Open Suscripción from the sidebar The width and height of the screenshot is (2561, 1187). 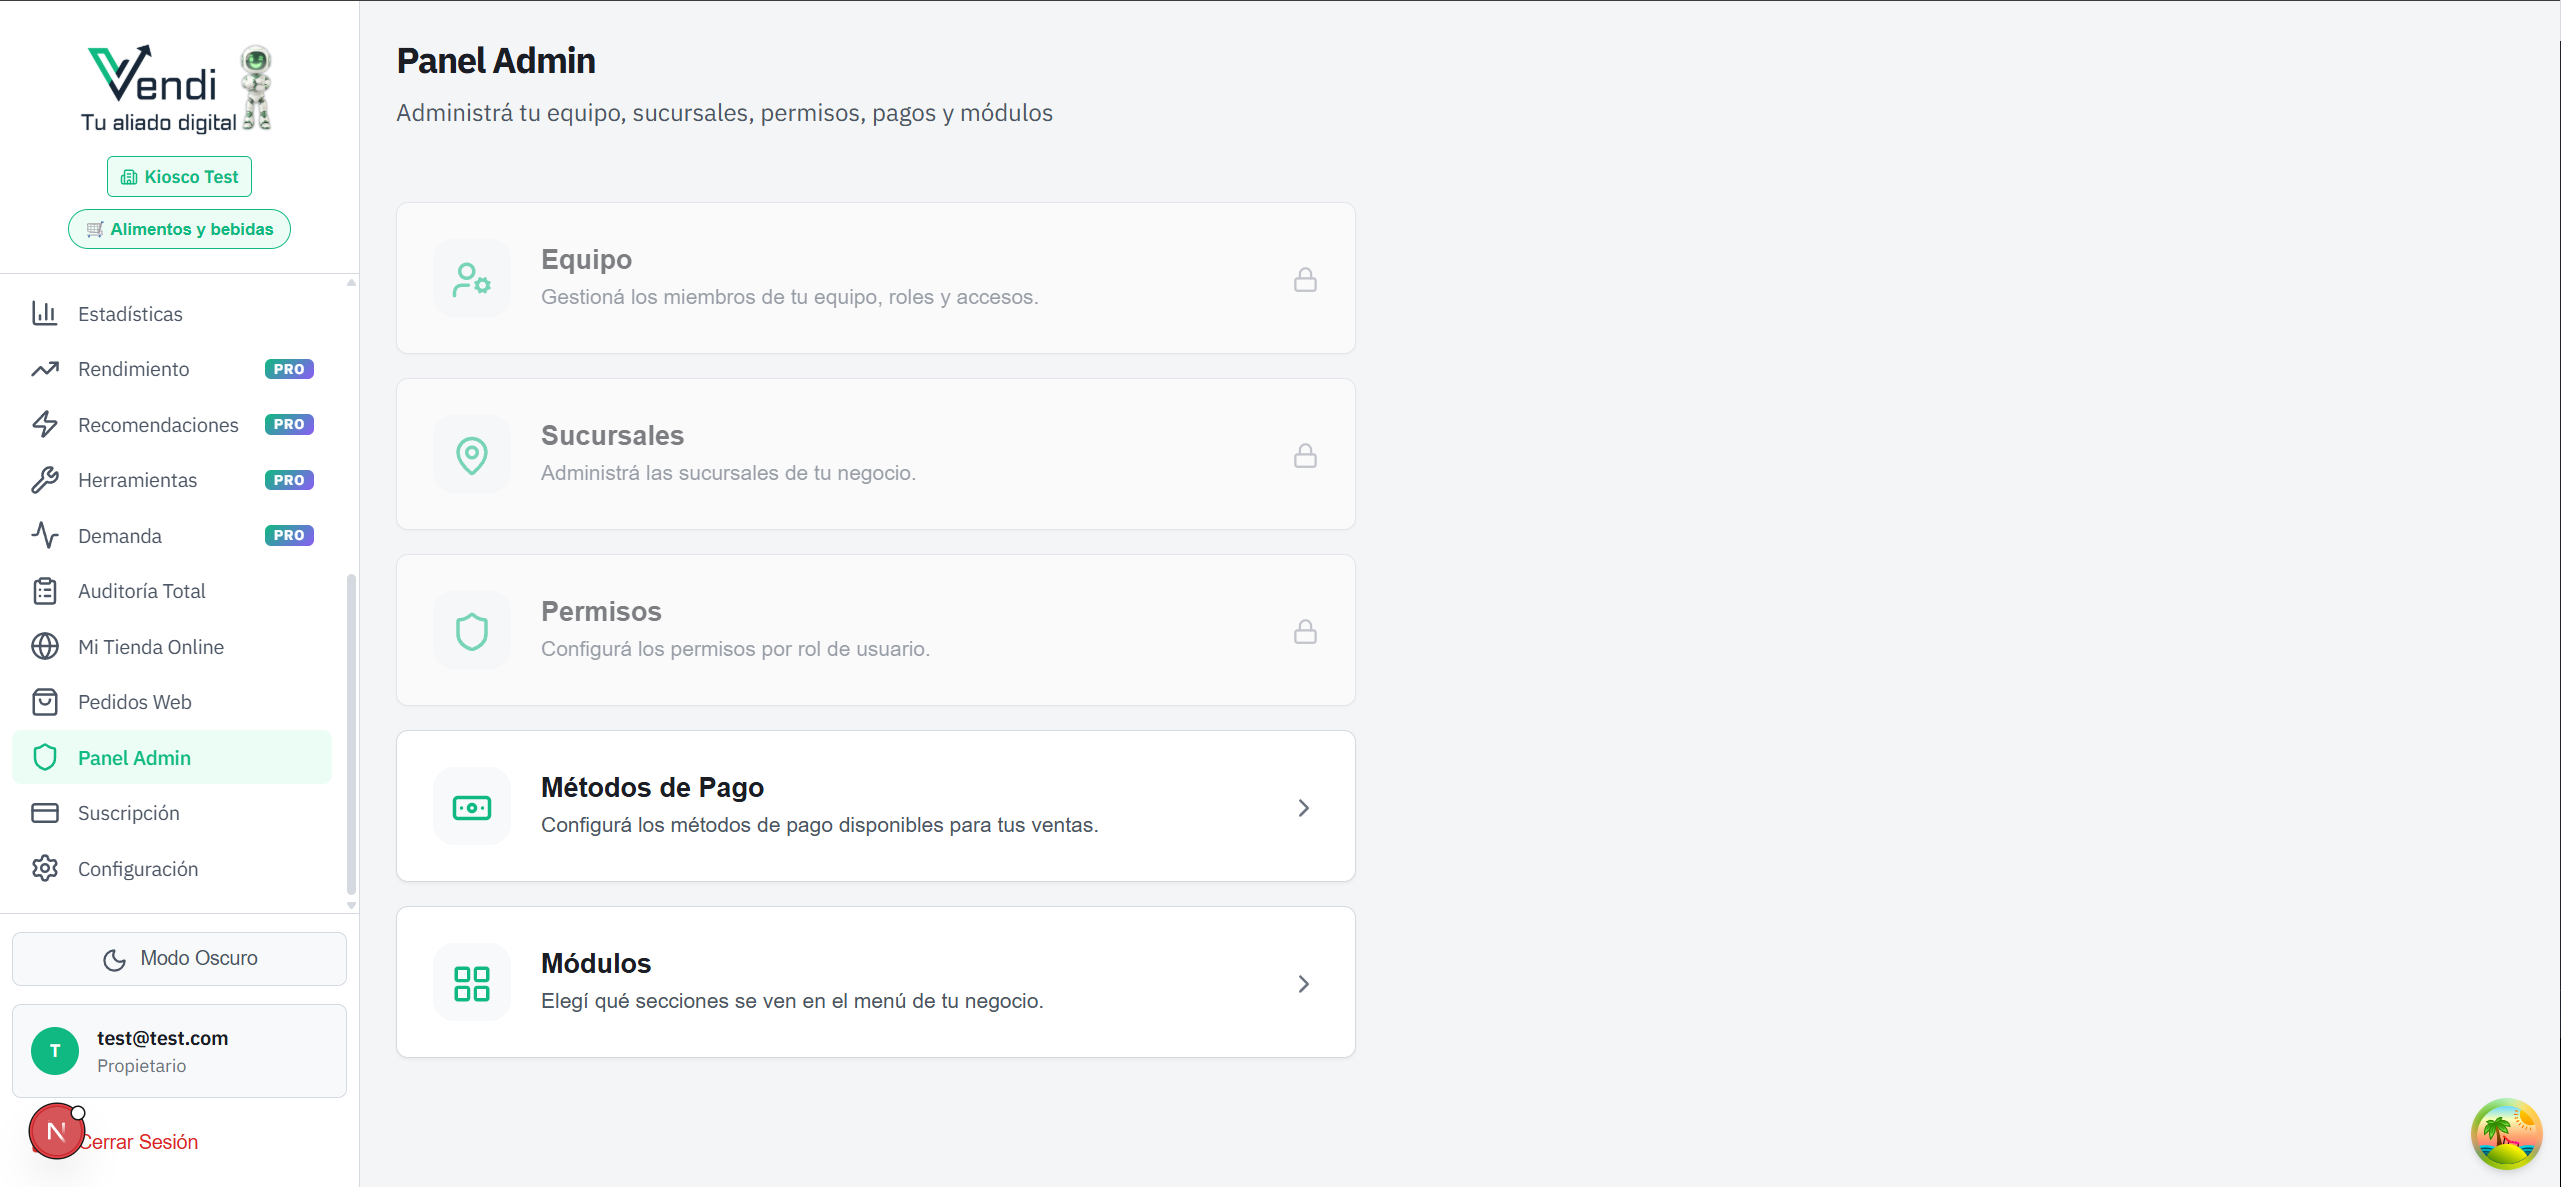131,812
